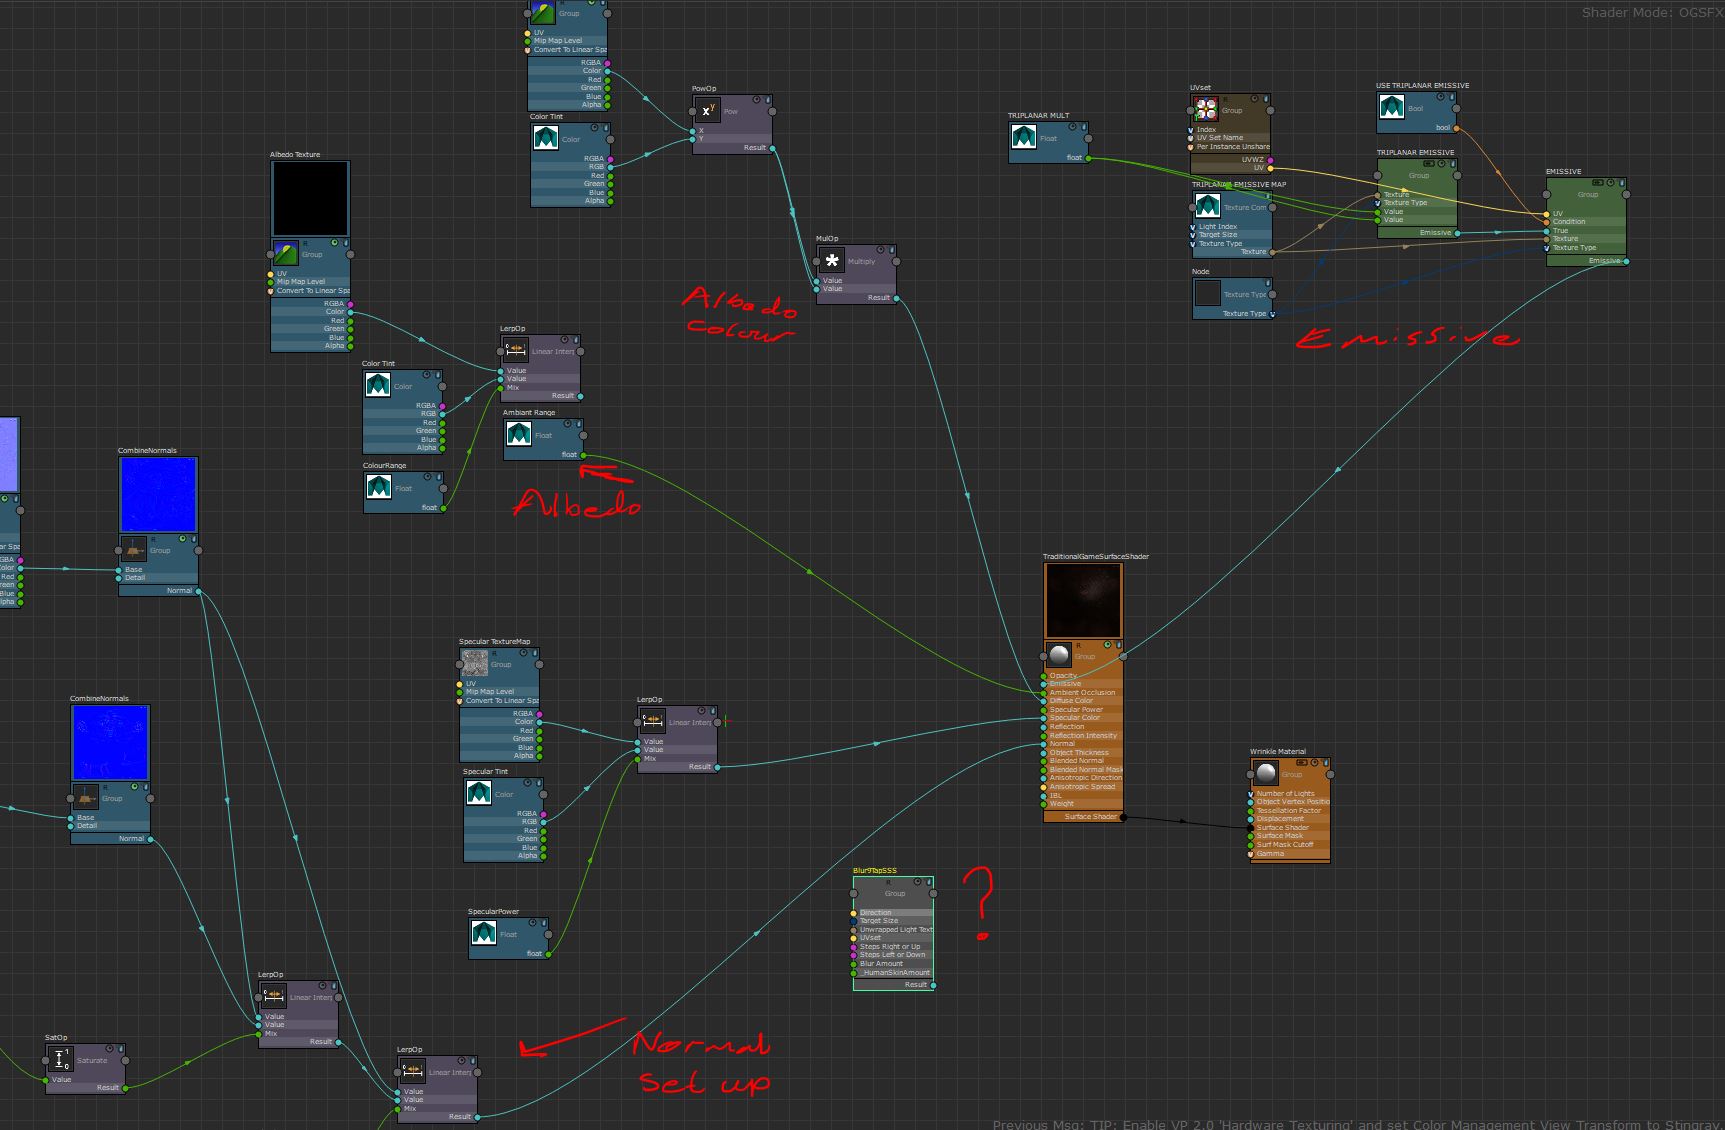Click the Linear Interp icon on the bottom LerpOp node
The image size is (1725, 1130).
tap(413, 1069)
